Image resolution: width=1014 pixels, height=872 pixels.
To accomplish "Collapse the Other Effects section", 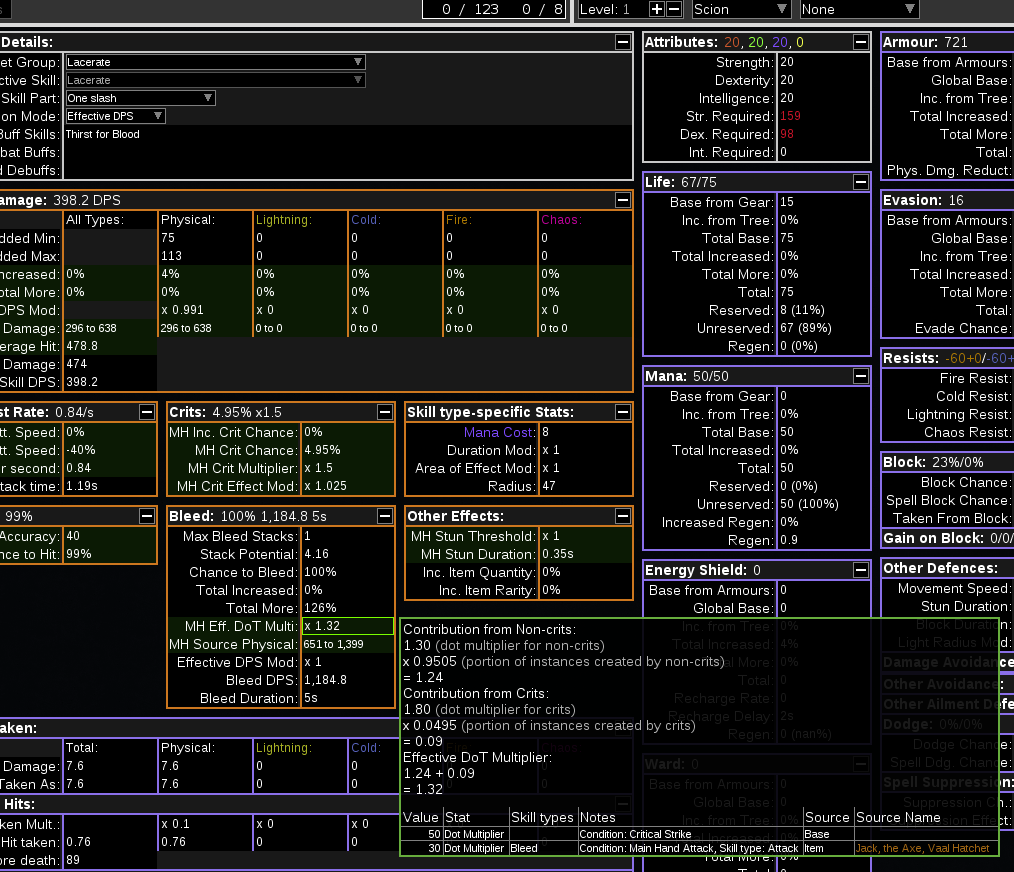I will (x=623, y=516).
